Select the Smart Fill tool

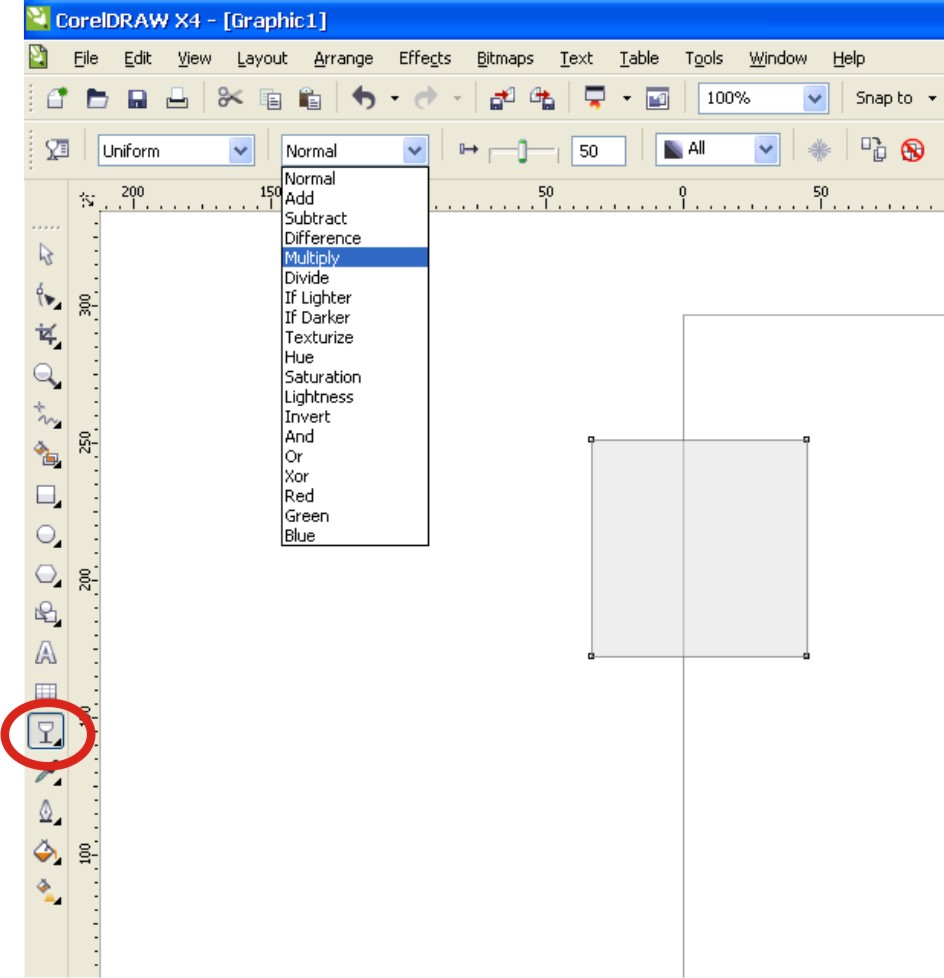pyautogui.click(x=47, y=455)
